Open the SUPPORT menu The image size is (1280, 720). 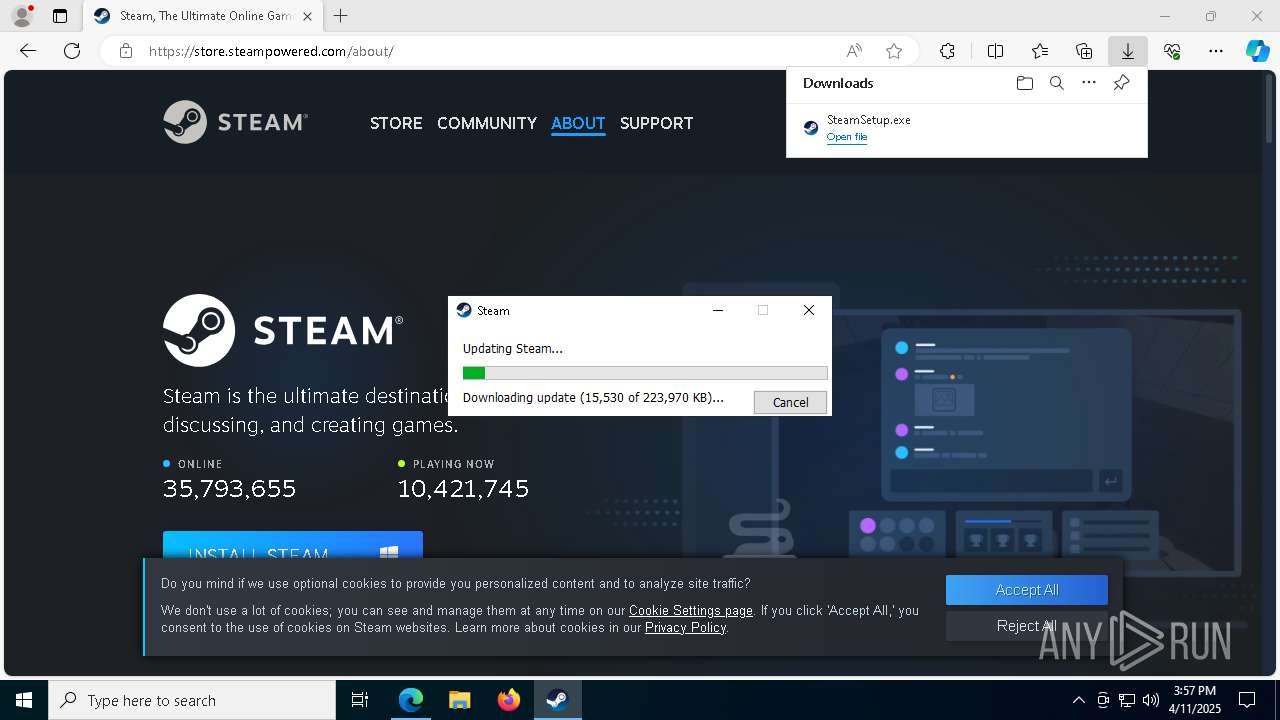tap(656, 123)
